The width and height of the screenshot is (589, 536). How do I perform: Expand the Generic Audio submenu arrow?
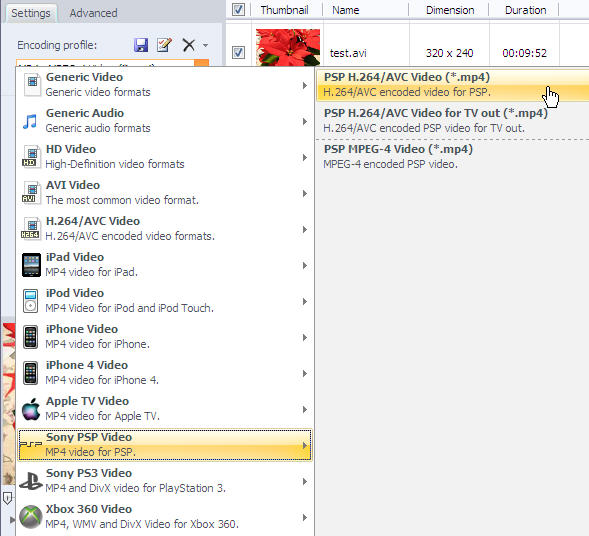(x=305, y=122)
